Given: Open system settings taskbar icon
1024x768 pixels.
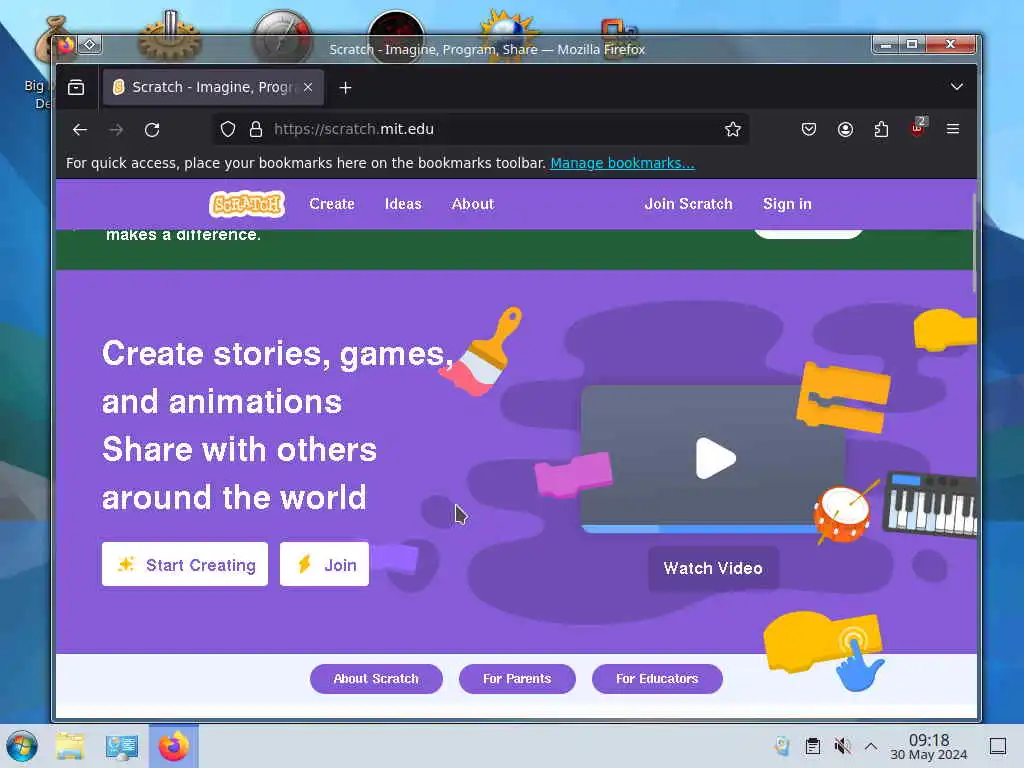Looking at the screenshot, I should [x=121, y=746].
